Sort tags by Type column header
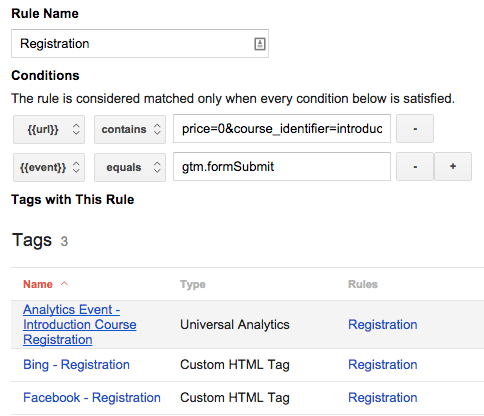This screenshot has height=416, width=484. coord(193,284)
